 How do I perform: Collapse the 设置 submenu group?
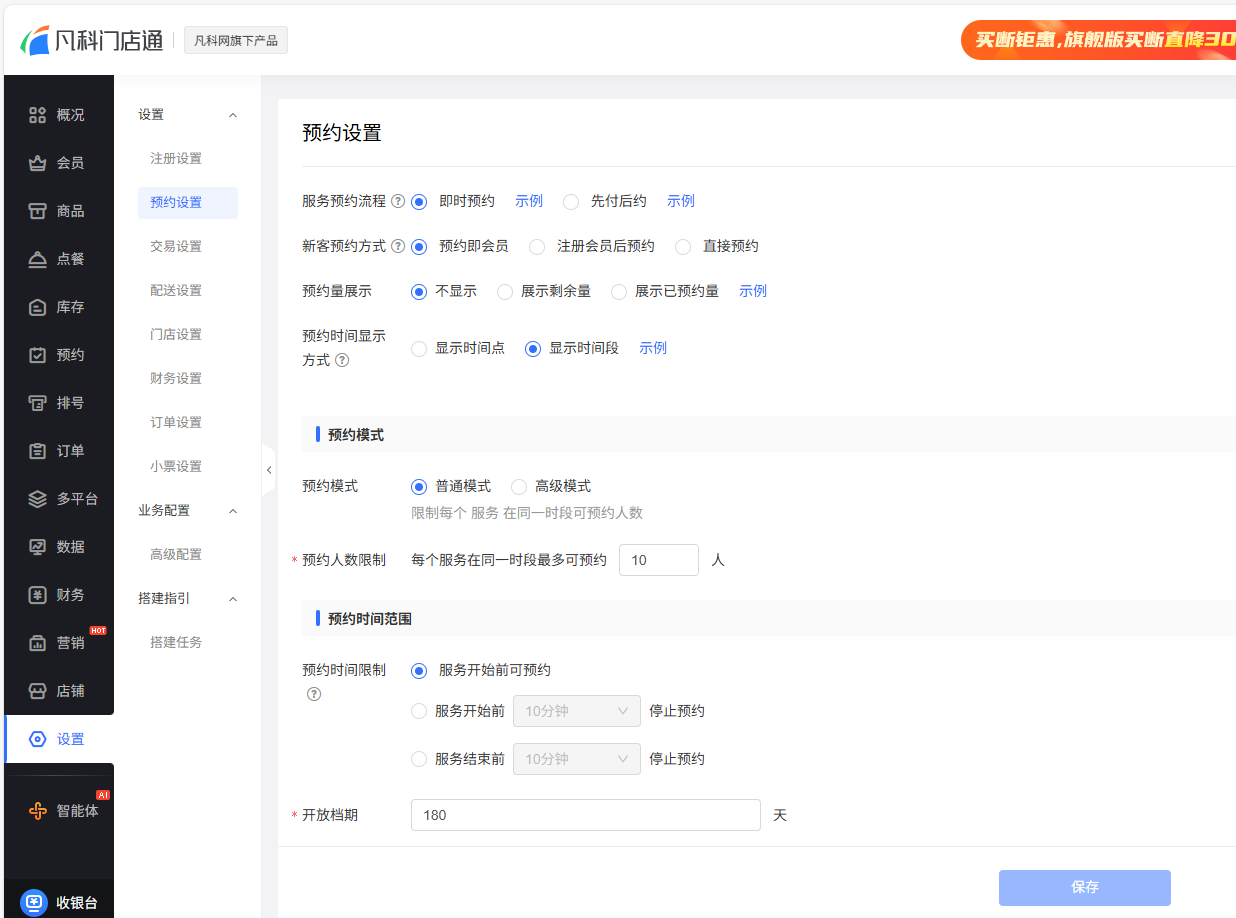pos(233,115)
